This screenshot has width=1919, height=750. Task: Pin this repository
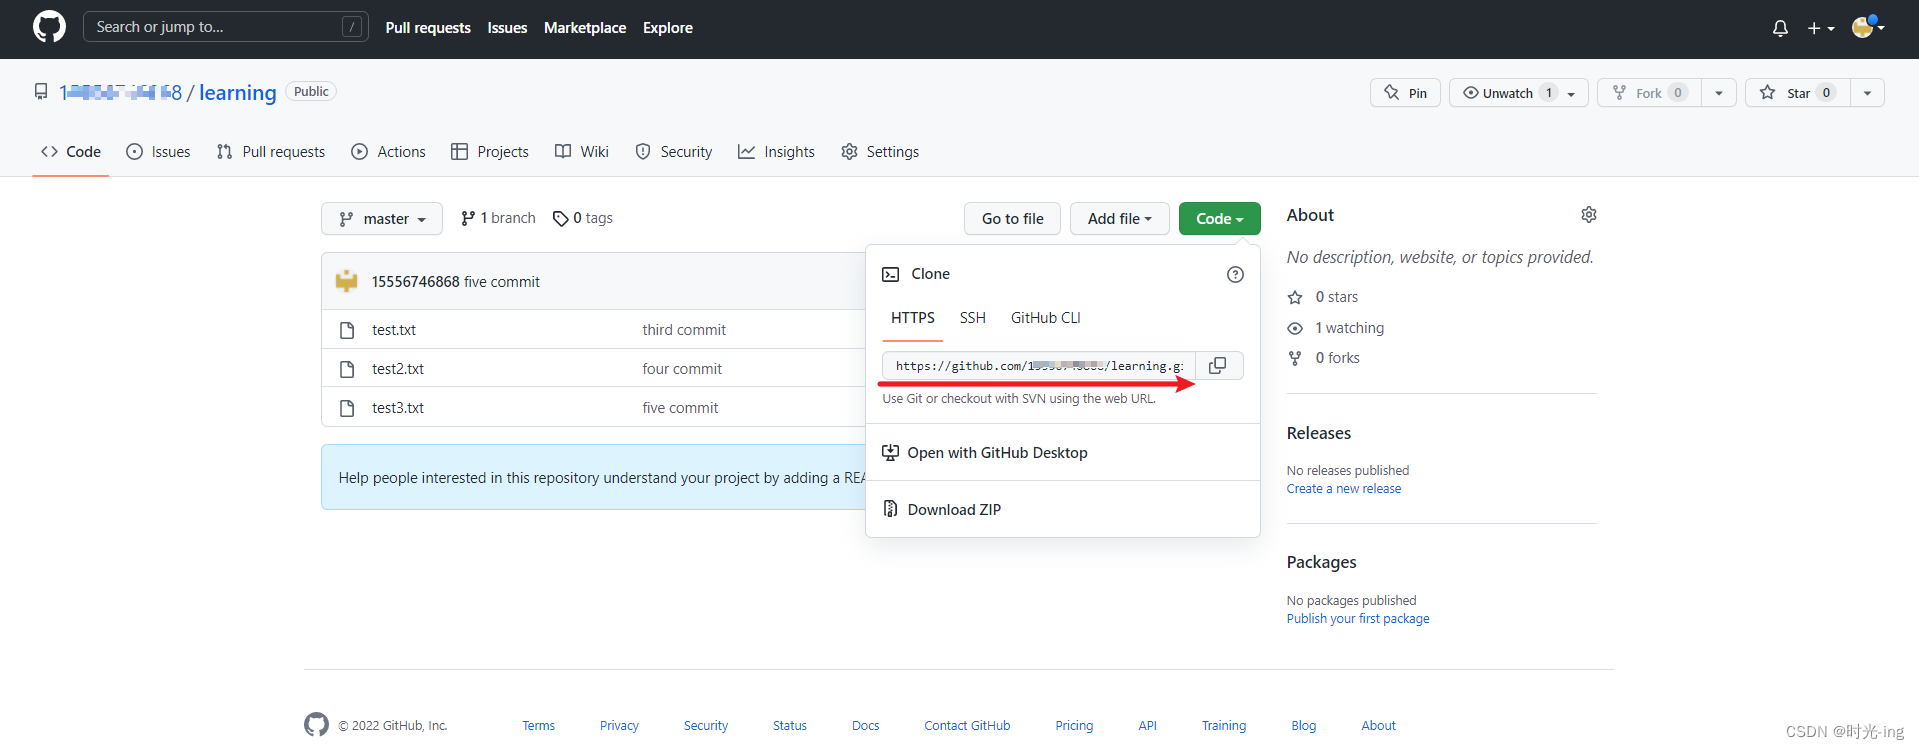[x=1405, y=93]
